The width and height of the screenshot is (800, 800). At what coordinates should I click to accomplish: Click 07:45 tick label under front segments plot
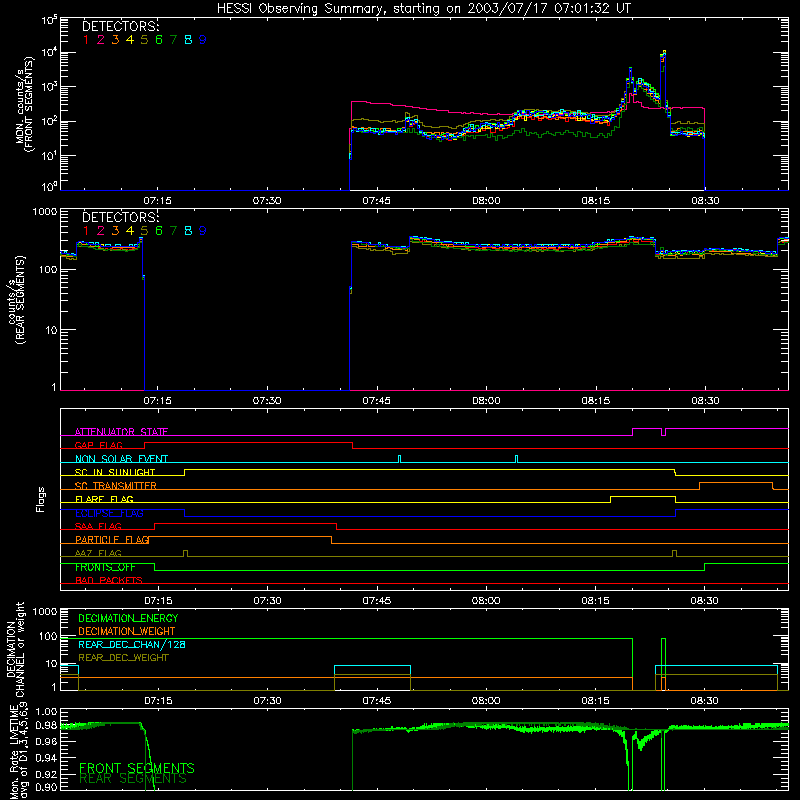pyautogui.click(x=377, y=201)
